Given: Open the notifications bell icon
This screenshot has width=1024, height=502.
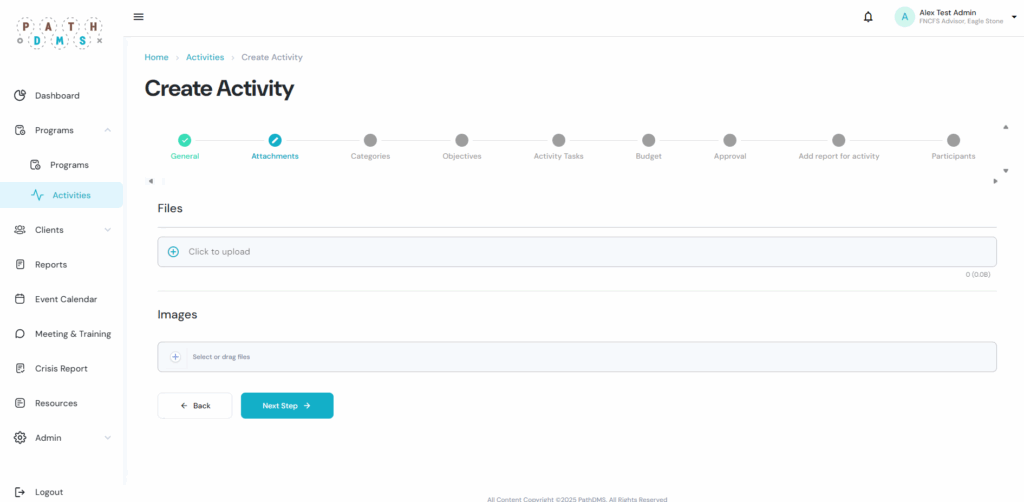Looking at the screenshot, I should click(868, 17).
